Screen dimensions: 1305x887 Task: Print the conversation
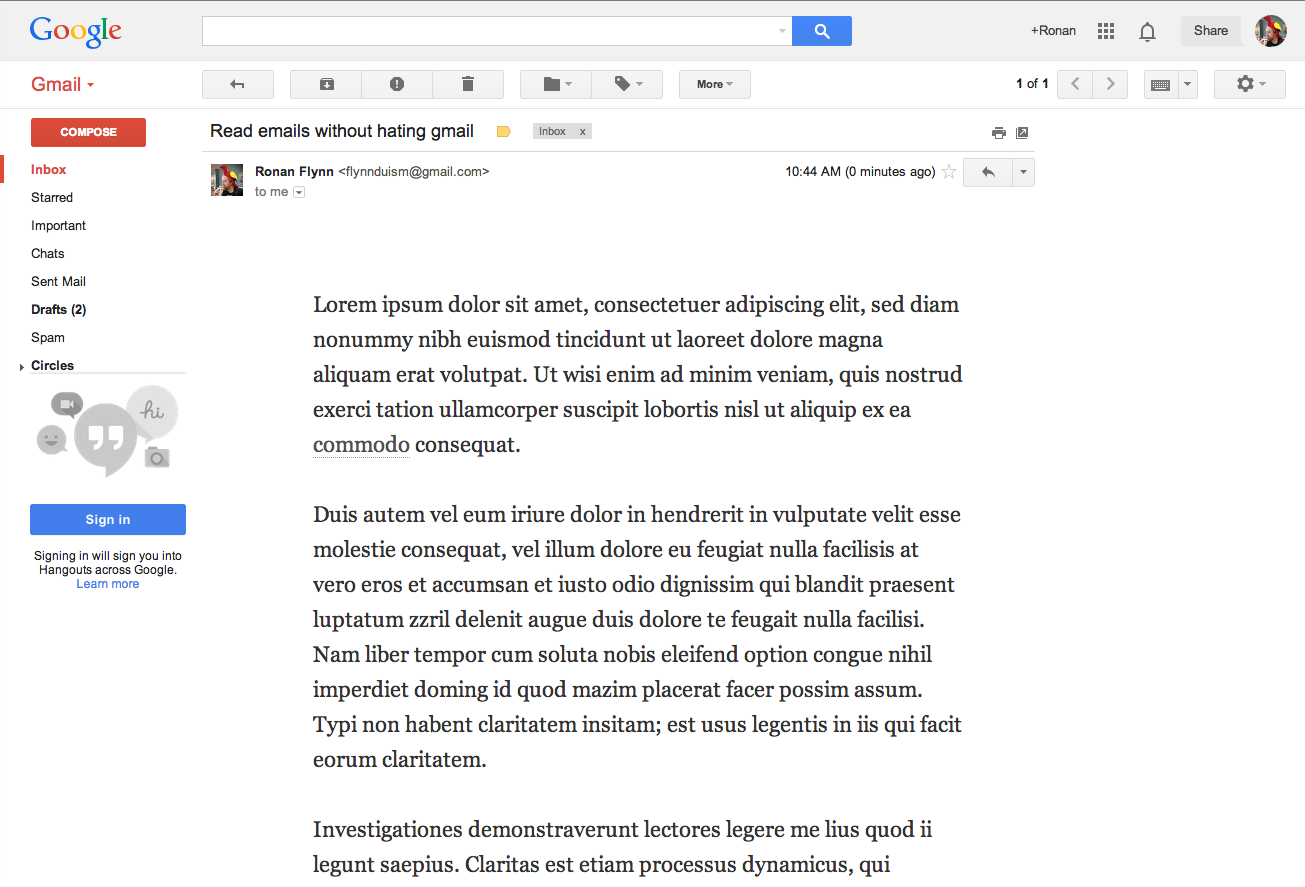click(998, 131)
